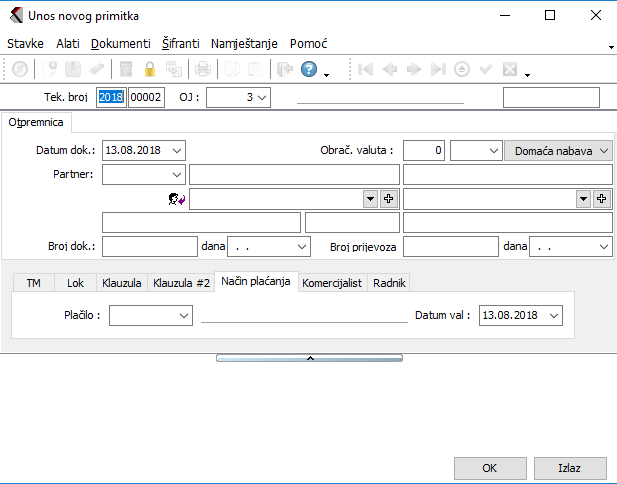Open the Datum dok. date dropdown
Screen dimensions: 617x484
tap(177, 150)
